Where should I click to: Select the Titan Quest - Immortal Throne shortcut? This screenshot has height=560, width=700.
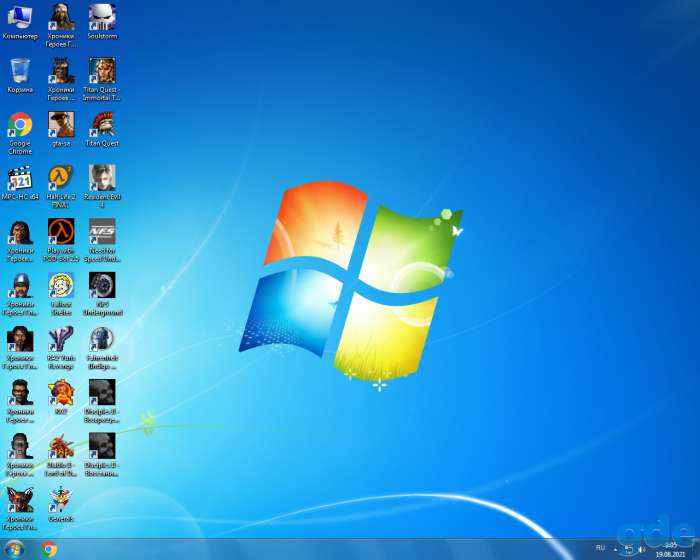(x=102, y=79)
